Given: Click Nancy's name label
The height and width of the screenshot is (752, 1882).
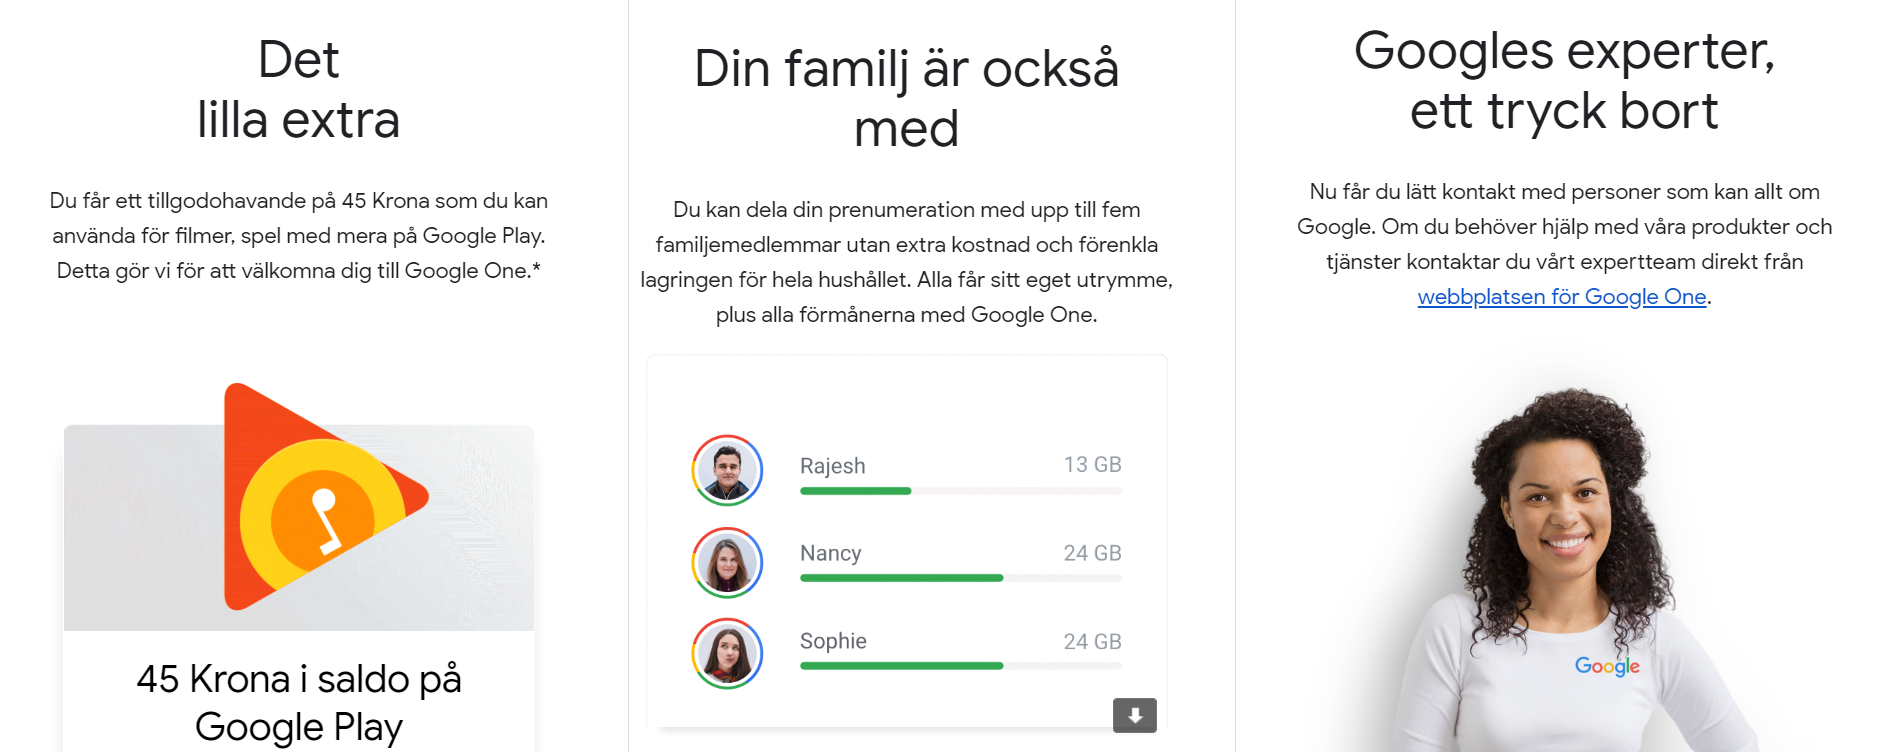Looking at the screenshot, I should (x=830, y=553).
